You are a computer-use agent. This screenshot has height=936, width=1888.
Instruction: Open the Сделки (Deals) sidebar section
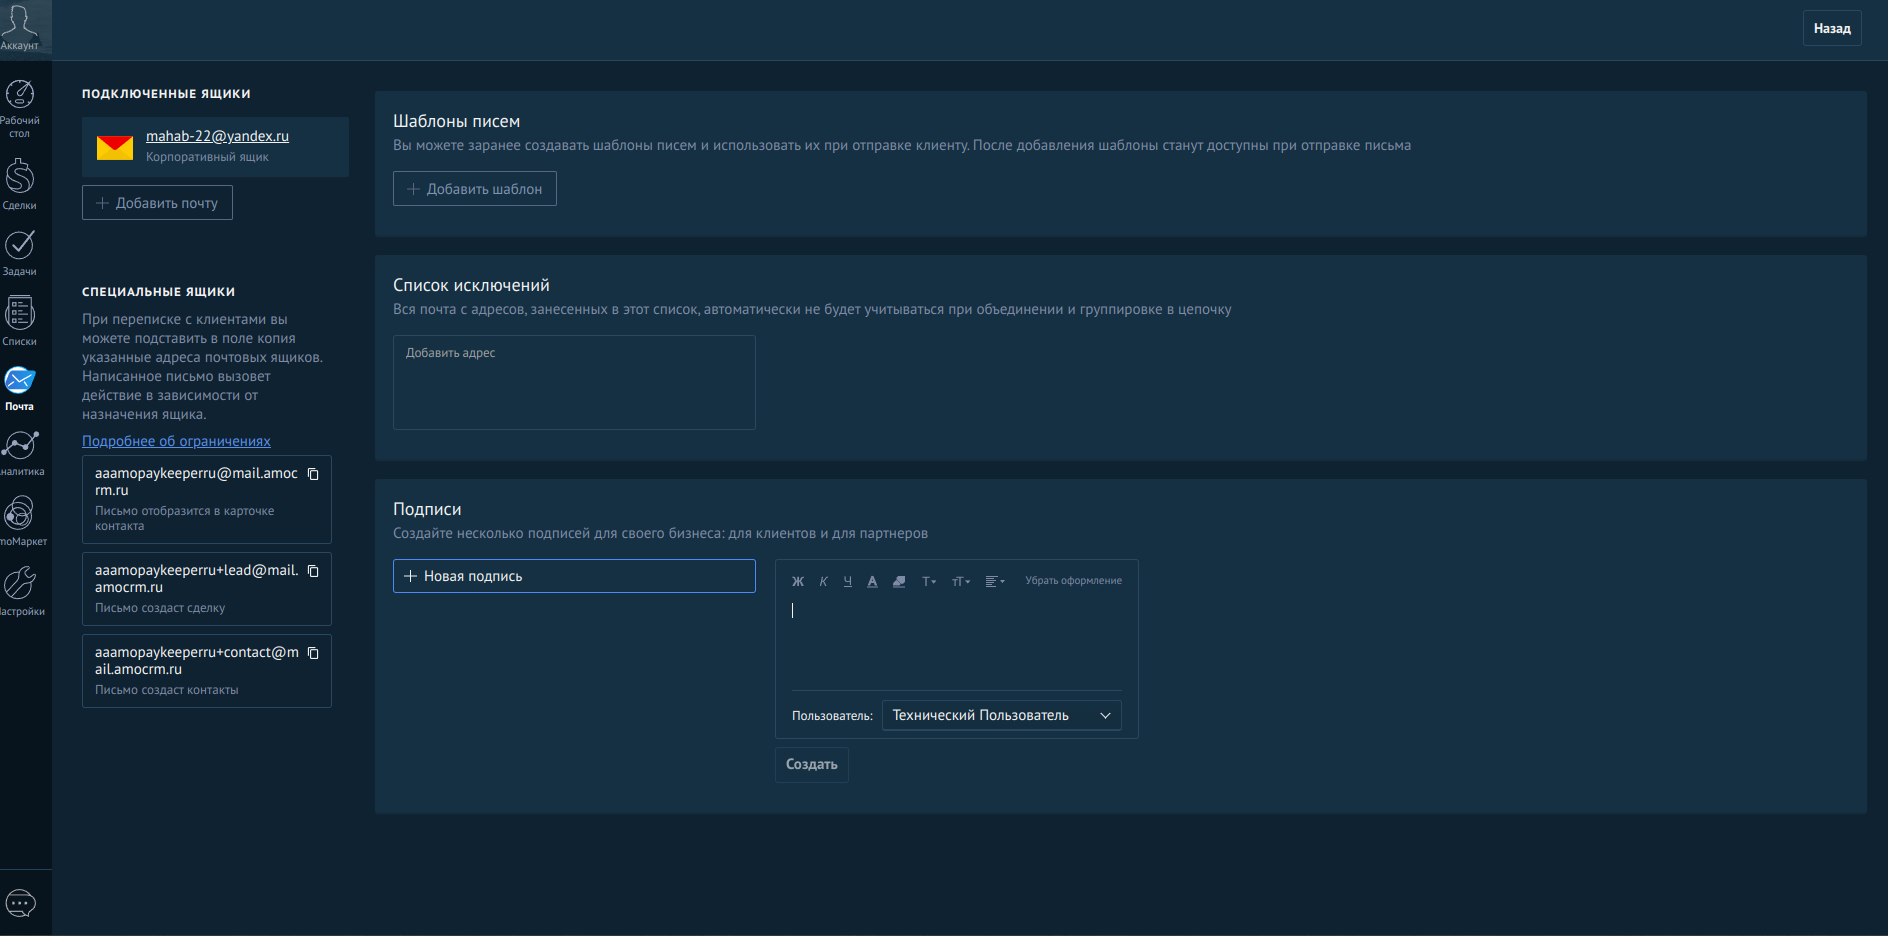(20, 184)
